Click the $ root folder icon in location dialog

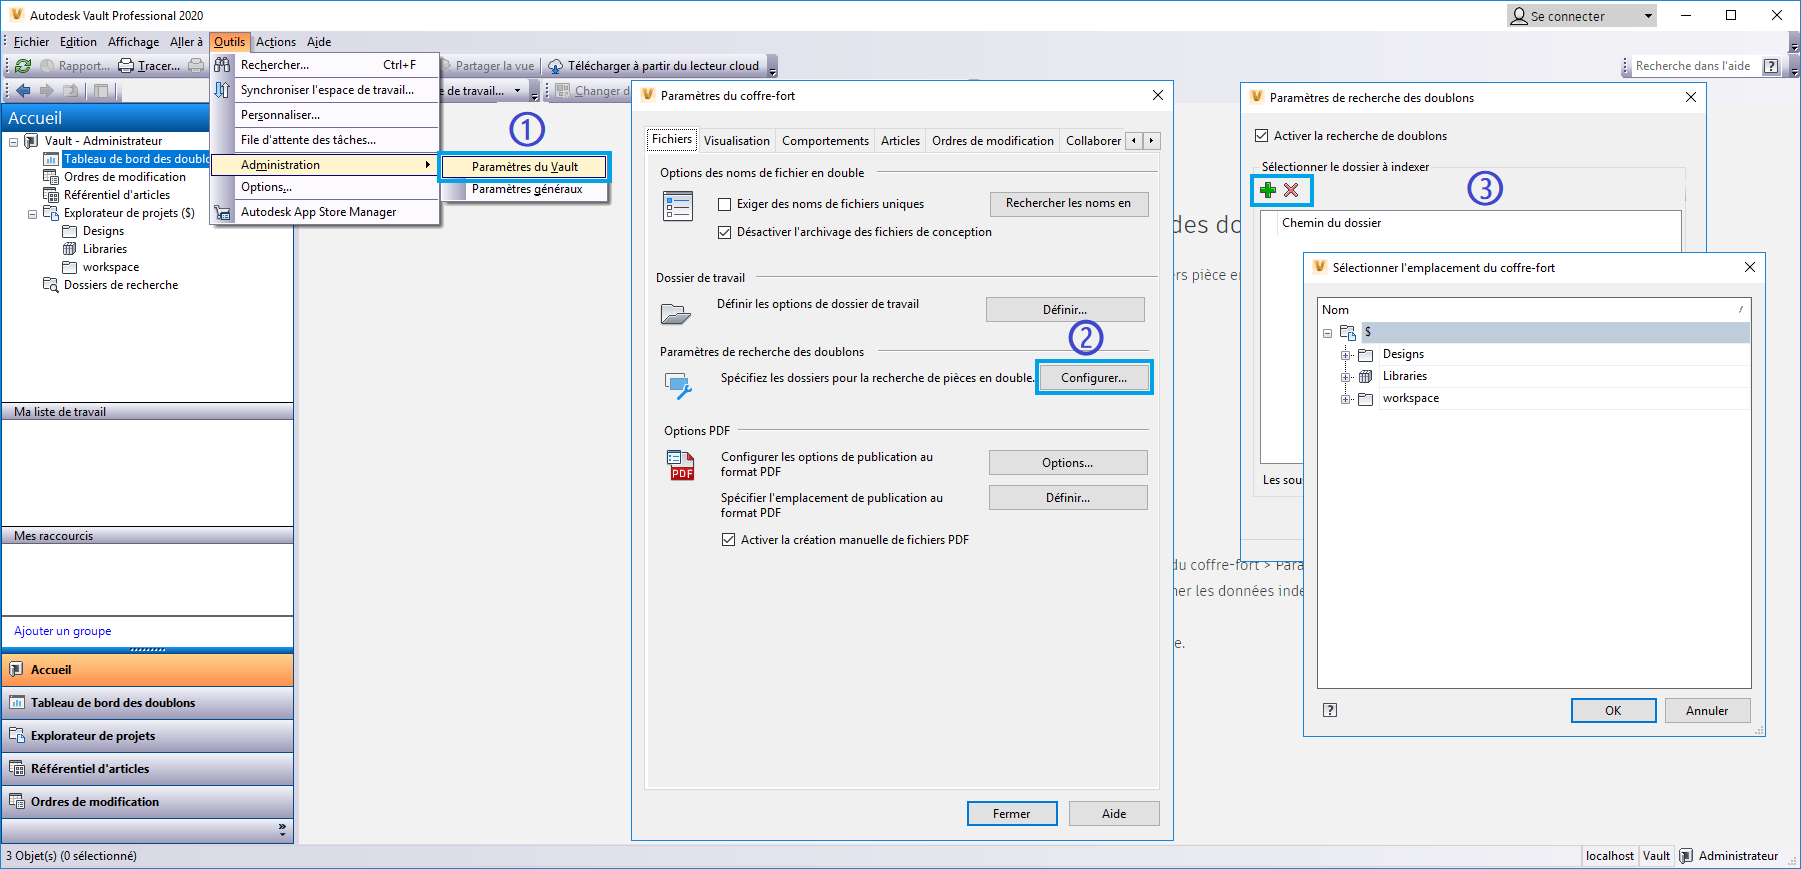tap(1348, 332)
